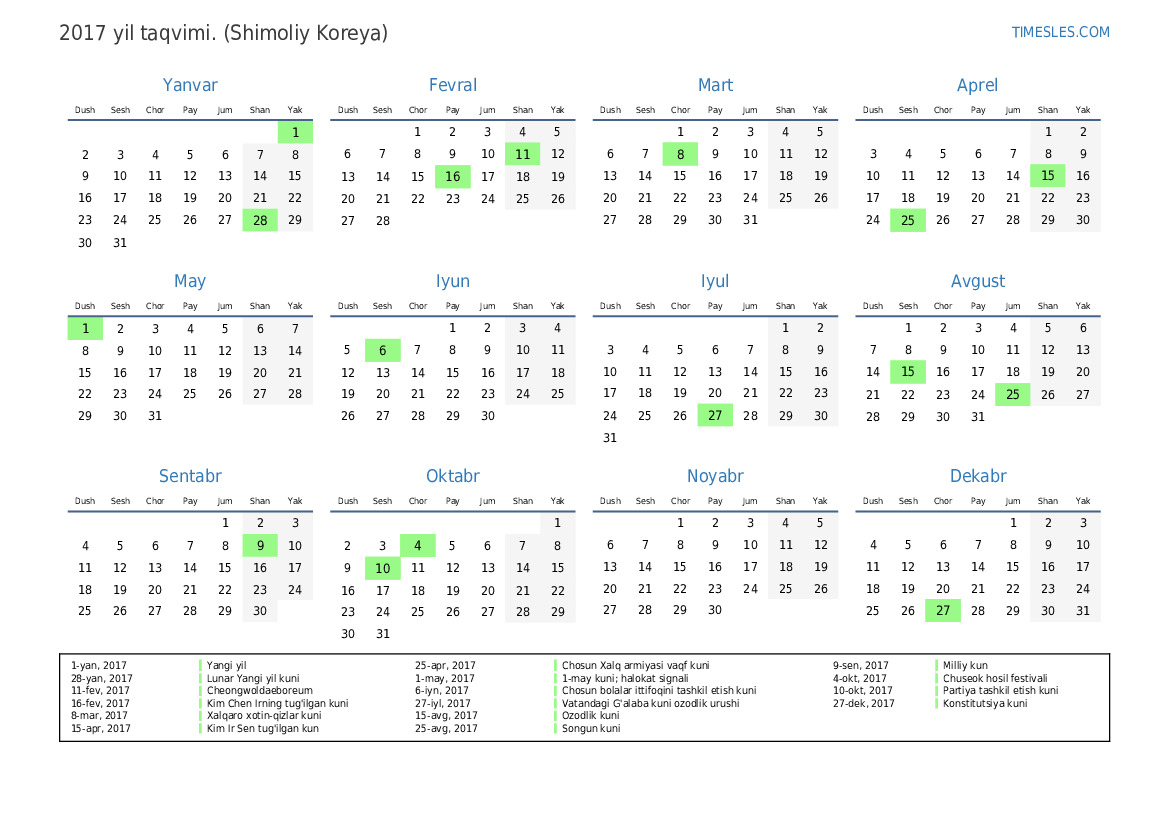Click holiday name 'Ozodlik kuni'
This screenshot has width=1169, height=827.
tap(590, 715)
